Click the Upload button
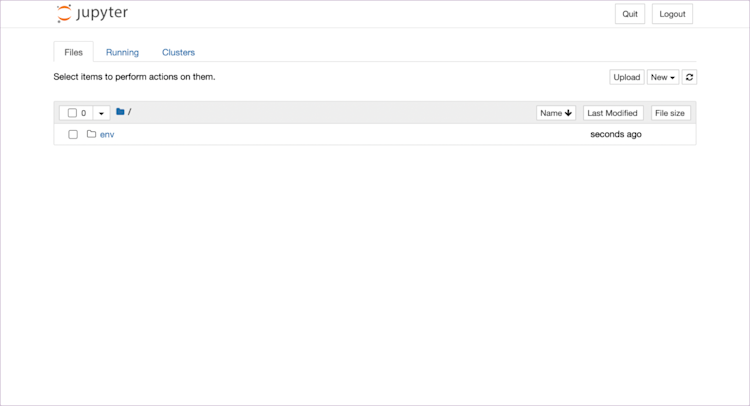750x406 pixels. [627, 77]
